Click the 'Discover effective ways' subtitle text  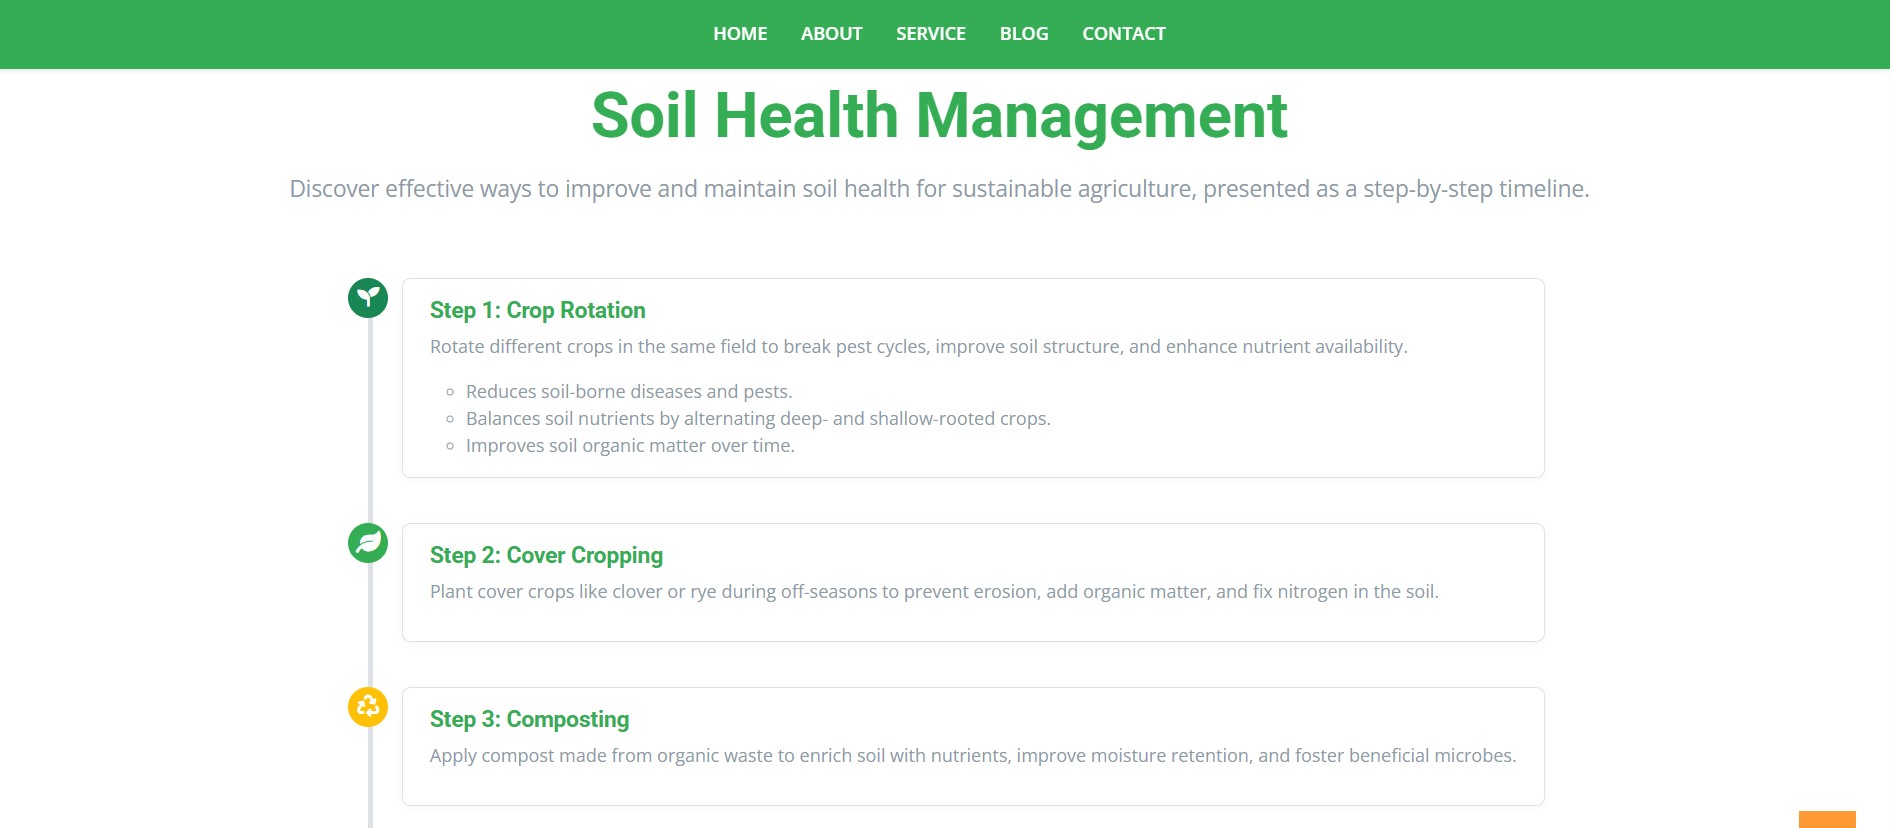(939, 189)
